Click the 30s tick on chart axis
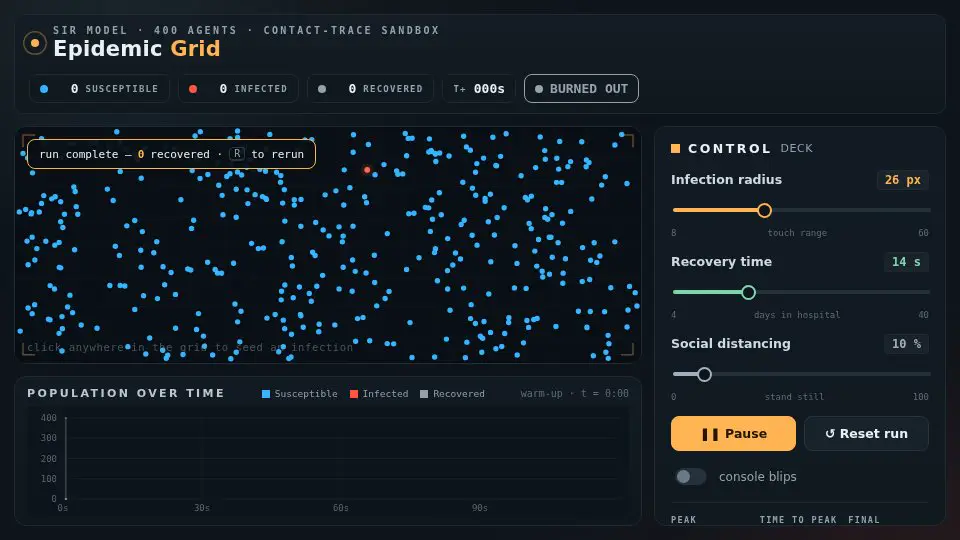The width and height of the screenshot is (960, 540). [202, 508]
